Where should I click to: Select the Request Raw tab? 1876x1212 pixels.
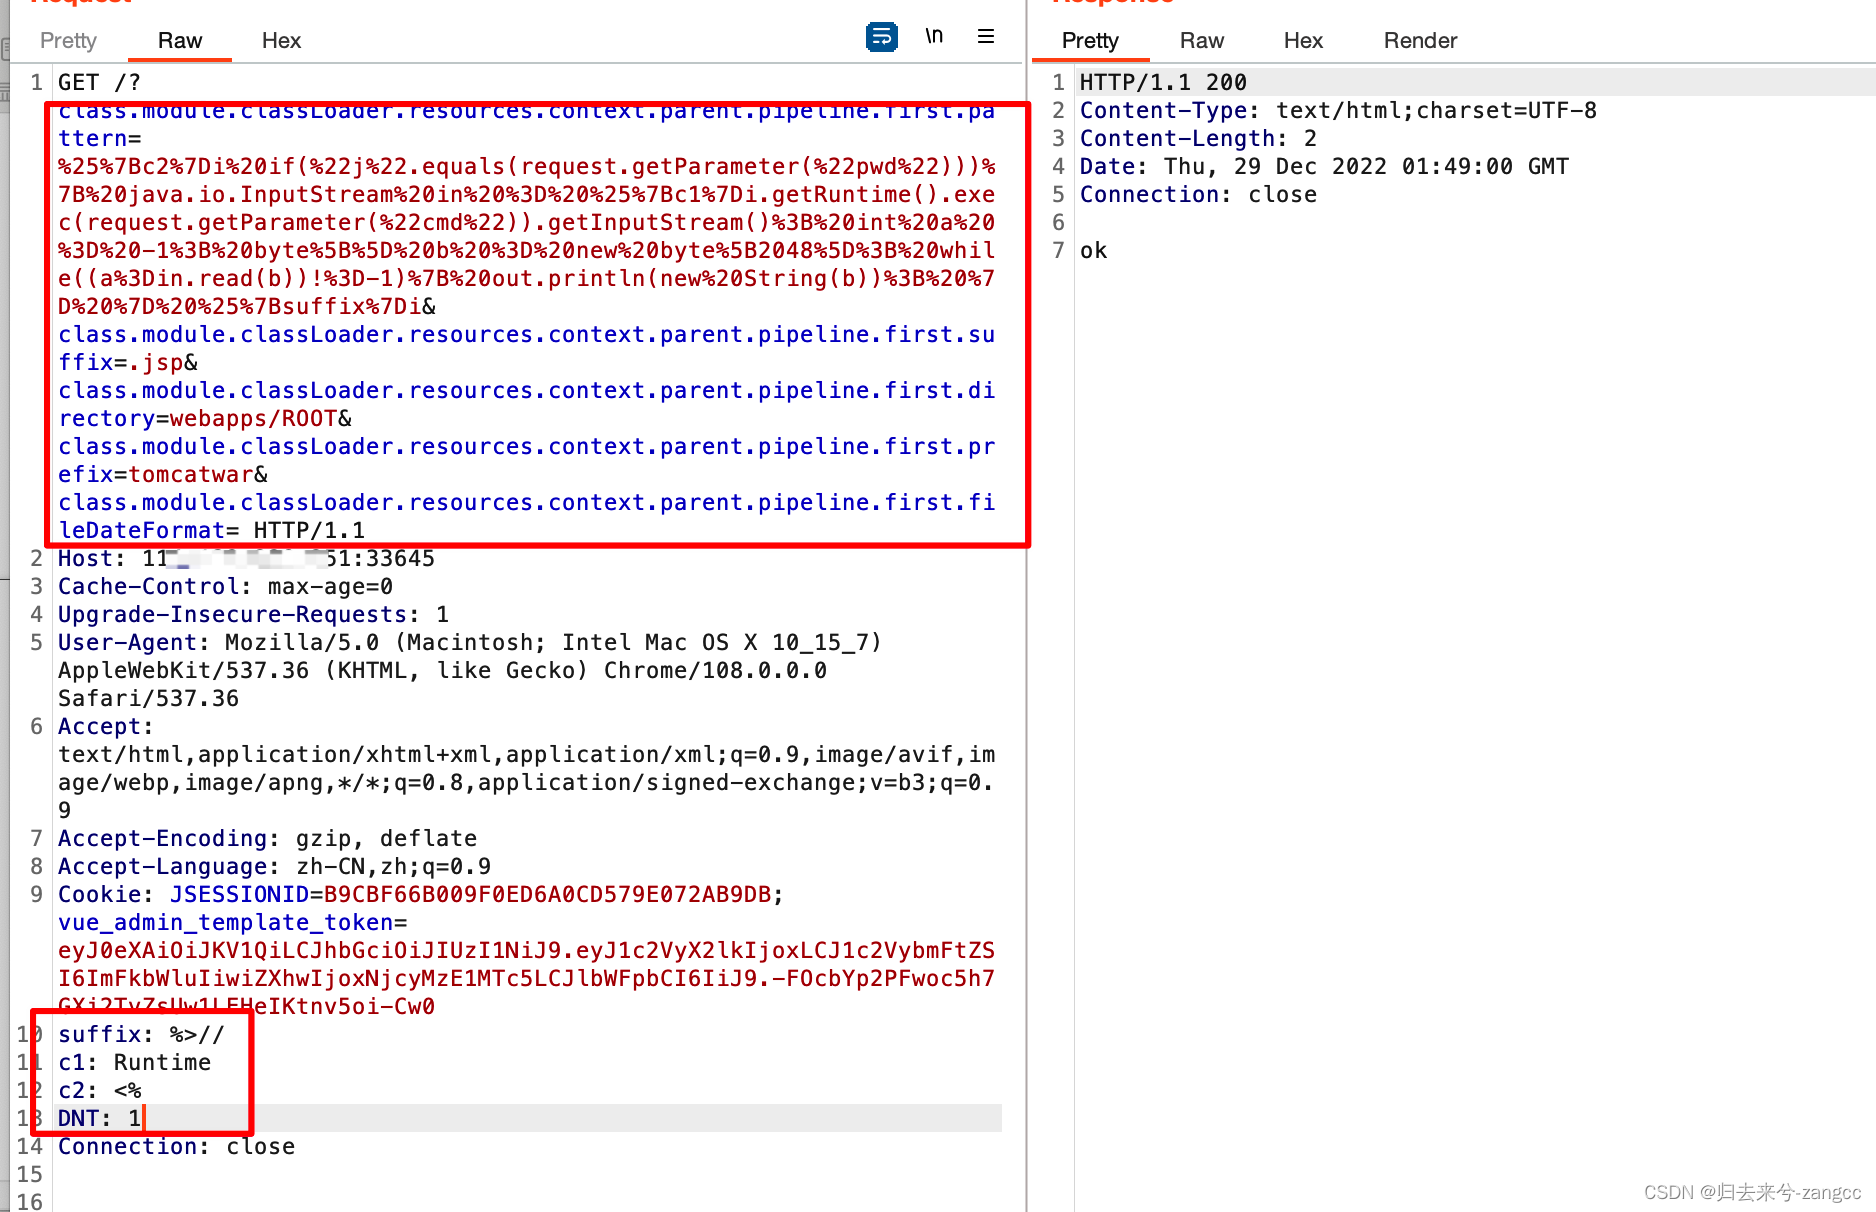[180, 40]
